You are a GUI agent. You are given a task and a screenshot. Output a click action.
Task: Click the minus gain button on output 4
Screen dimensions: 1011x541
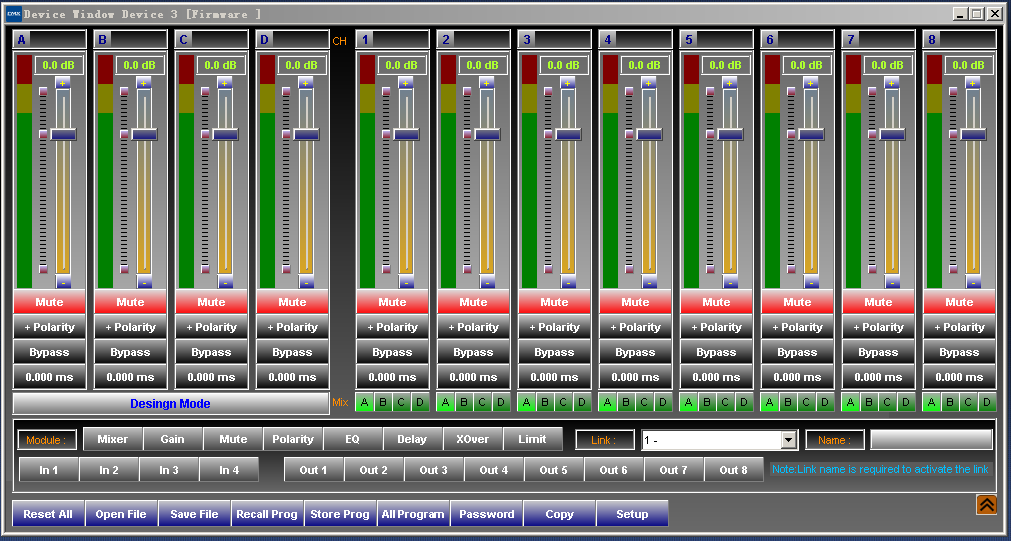click(x=649, y=282)
